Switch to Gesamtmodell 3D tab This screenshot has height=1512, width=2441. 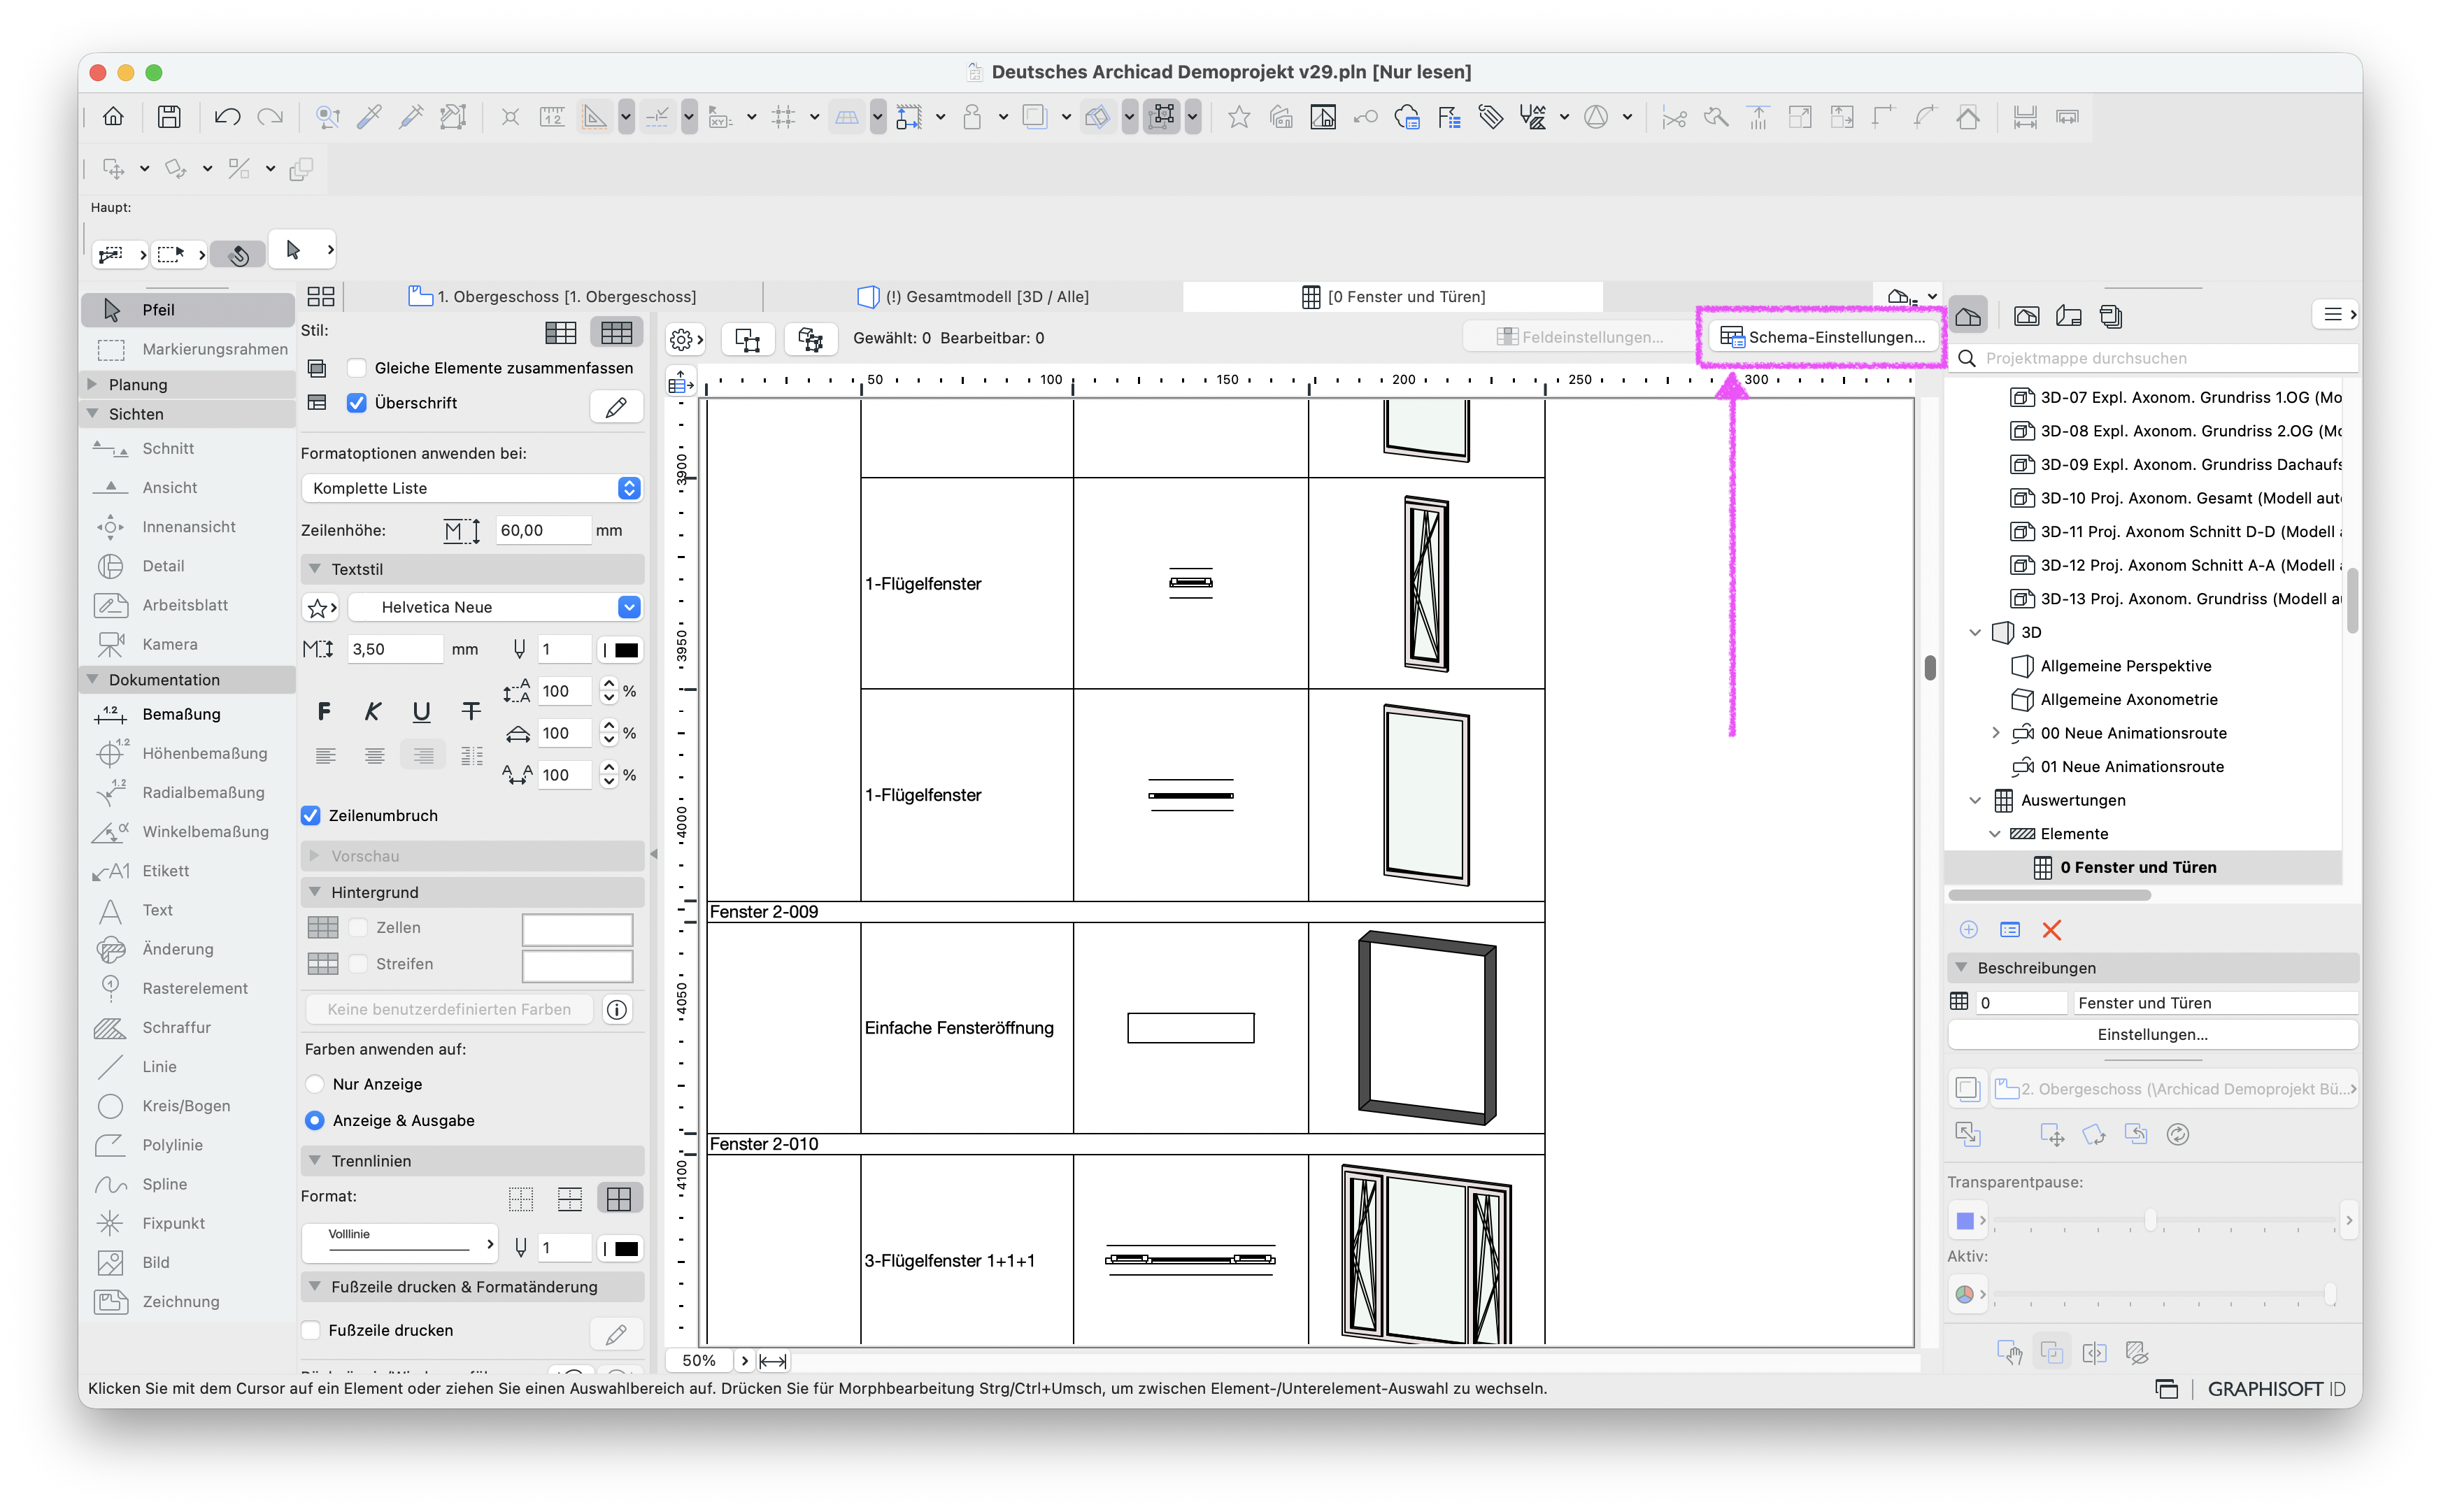[x=974, y=297]
